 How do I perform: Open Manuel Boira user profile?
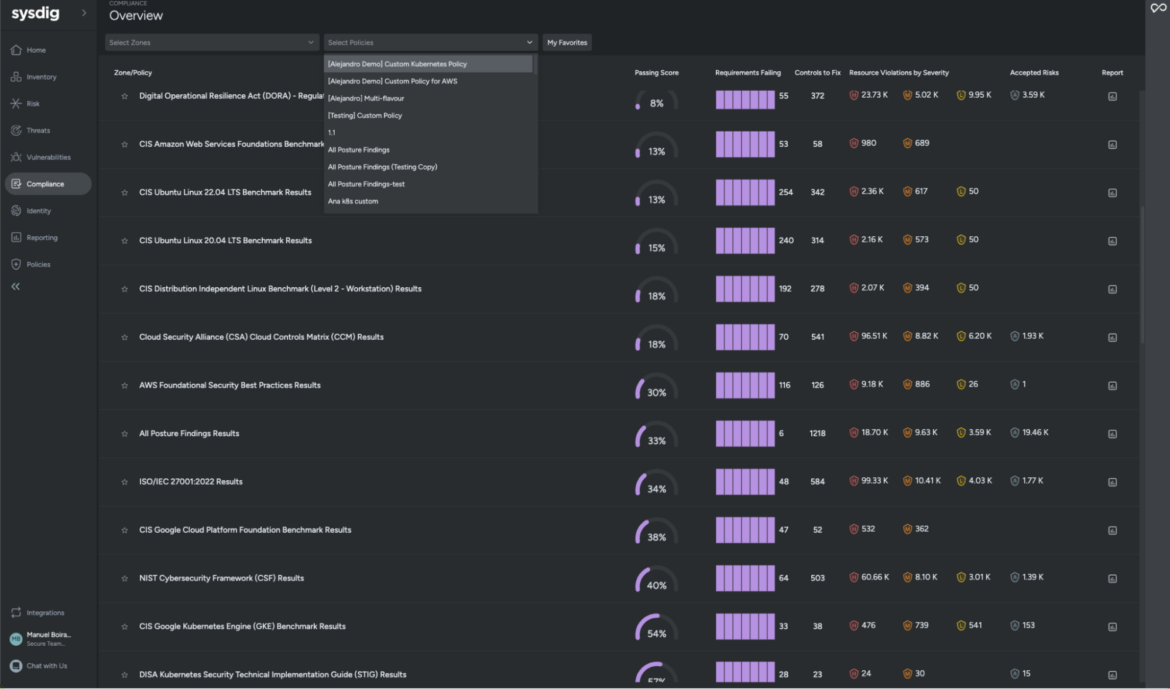click(41, 639)
